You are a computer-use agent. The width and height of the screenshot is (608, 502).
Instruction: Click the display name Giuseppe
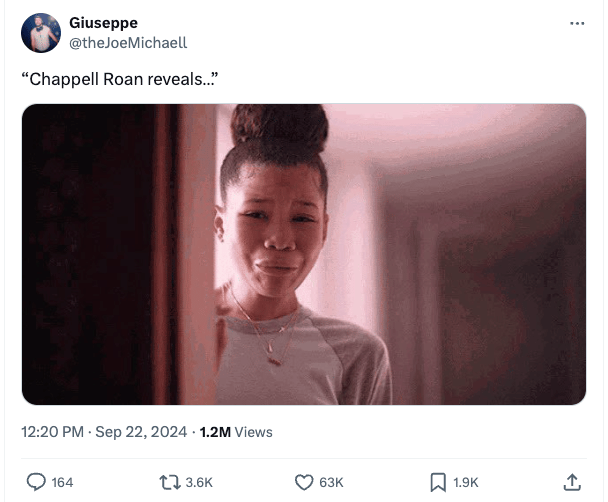(103, 23)
